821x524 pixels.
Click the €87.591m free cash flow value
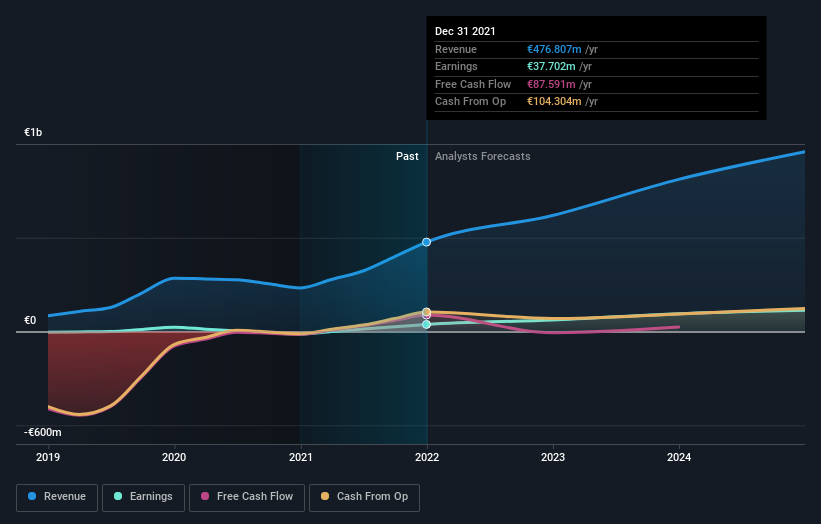(x=551, y=84)
